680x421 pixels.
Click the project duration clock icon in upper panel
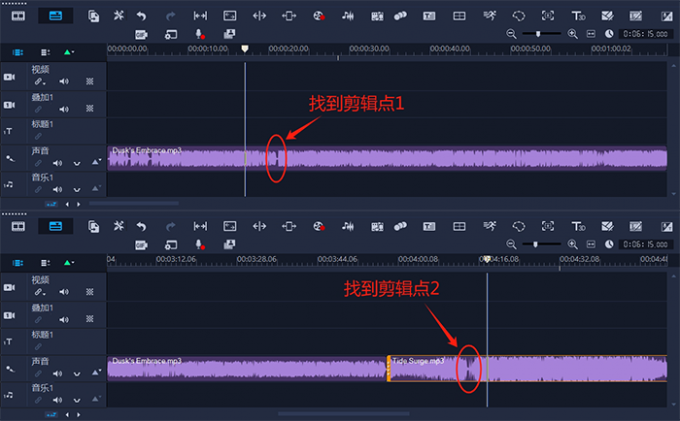coord(609,34)
